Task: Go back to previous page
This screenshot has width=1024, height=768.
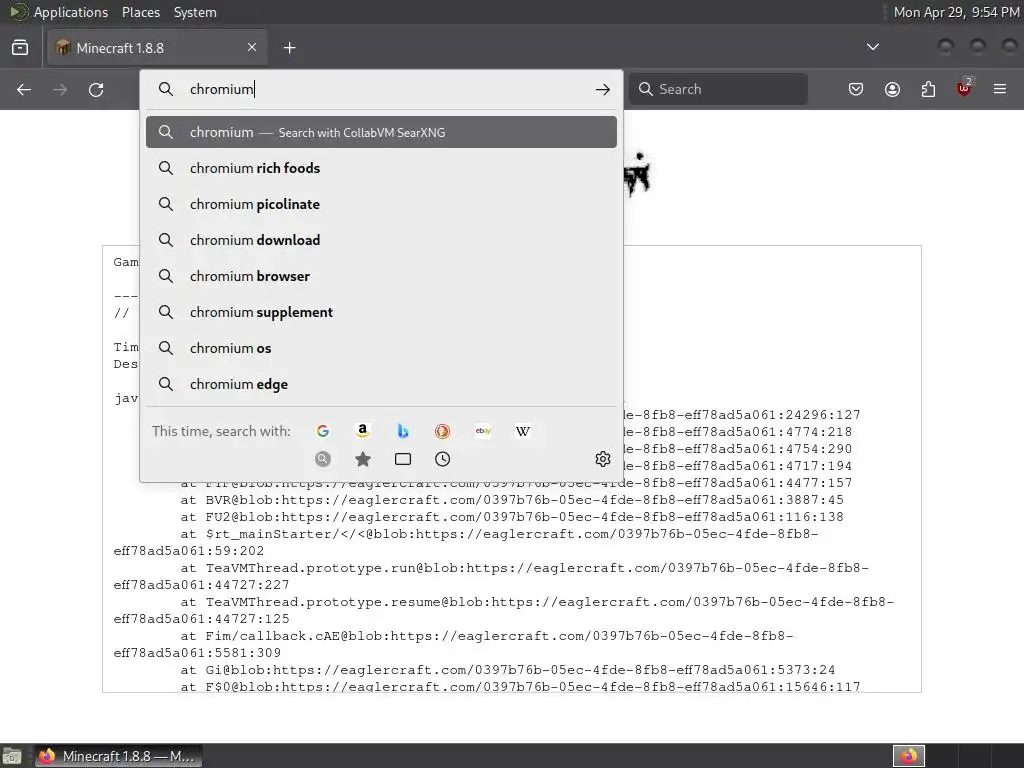Action: tap(24, 89)
